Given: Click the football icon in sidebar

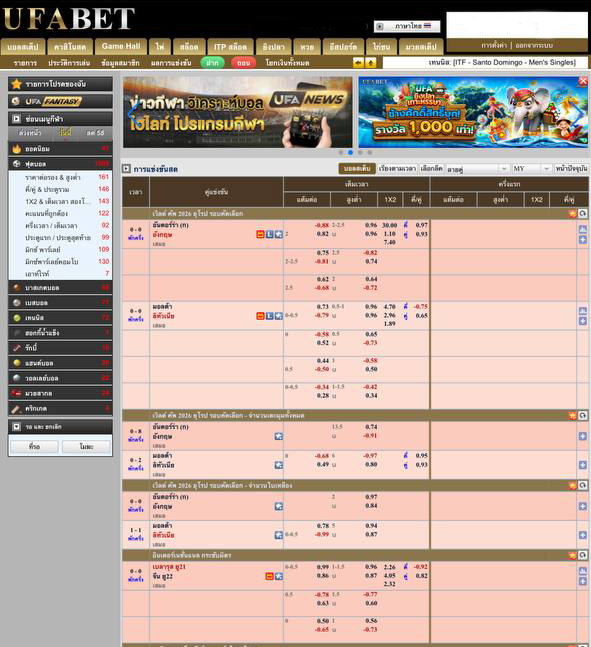Looking at the screenshot, I should (17, 164).
